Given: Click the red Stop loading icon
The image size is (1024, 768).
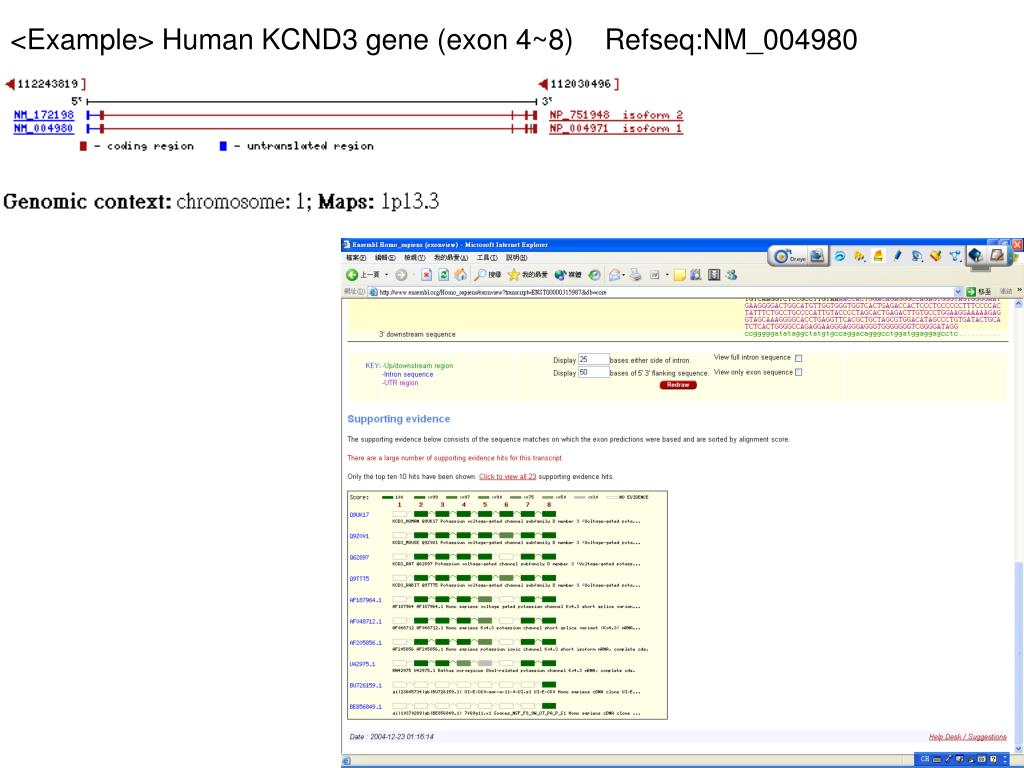Looking at the screenshot, I should coord(426,275).
